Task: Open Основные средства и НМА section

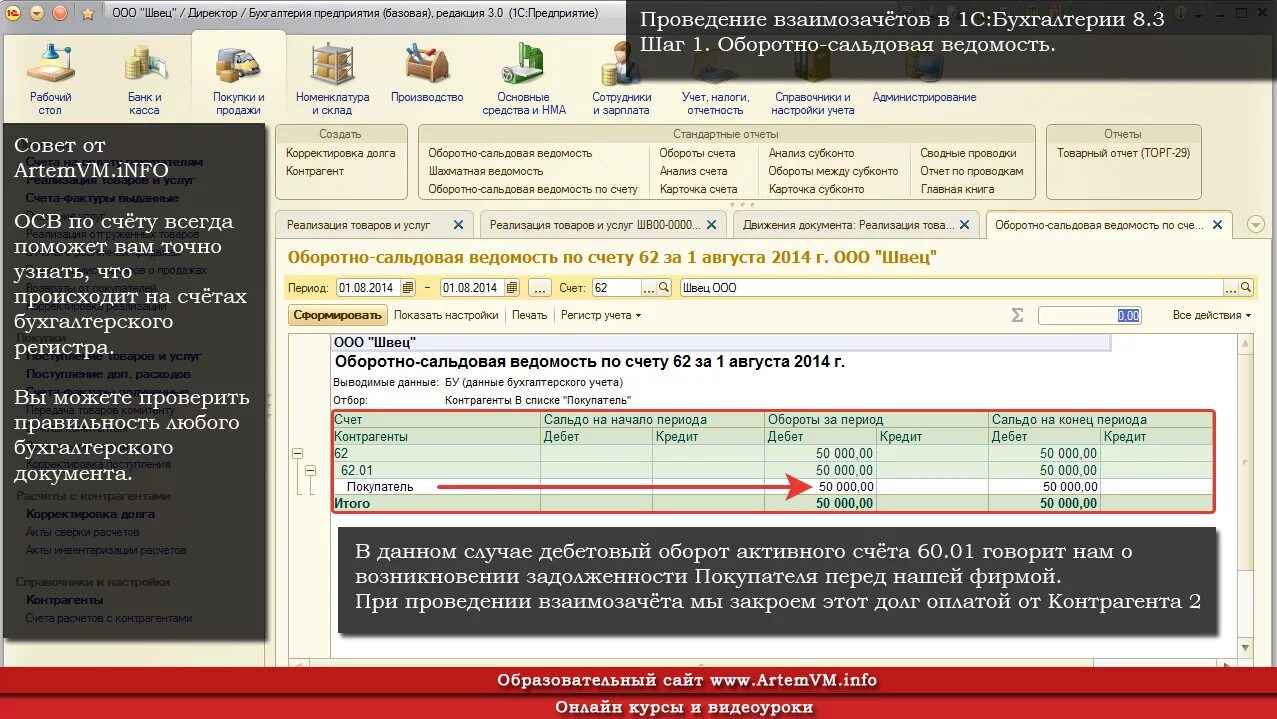Action: (x=524, y=79)
